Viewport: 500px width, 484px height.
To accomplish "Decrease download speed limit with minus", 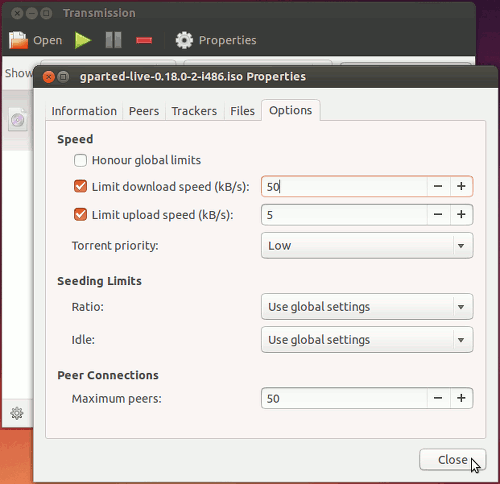I will coord(438,186).
